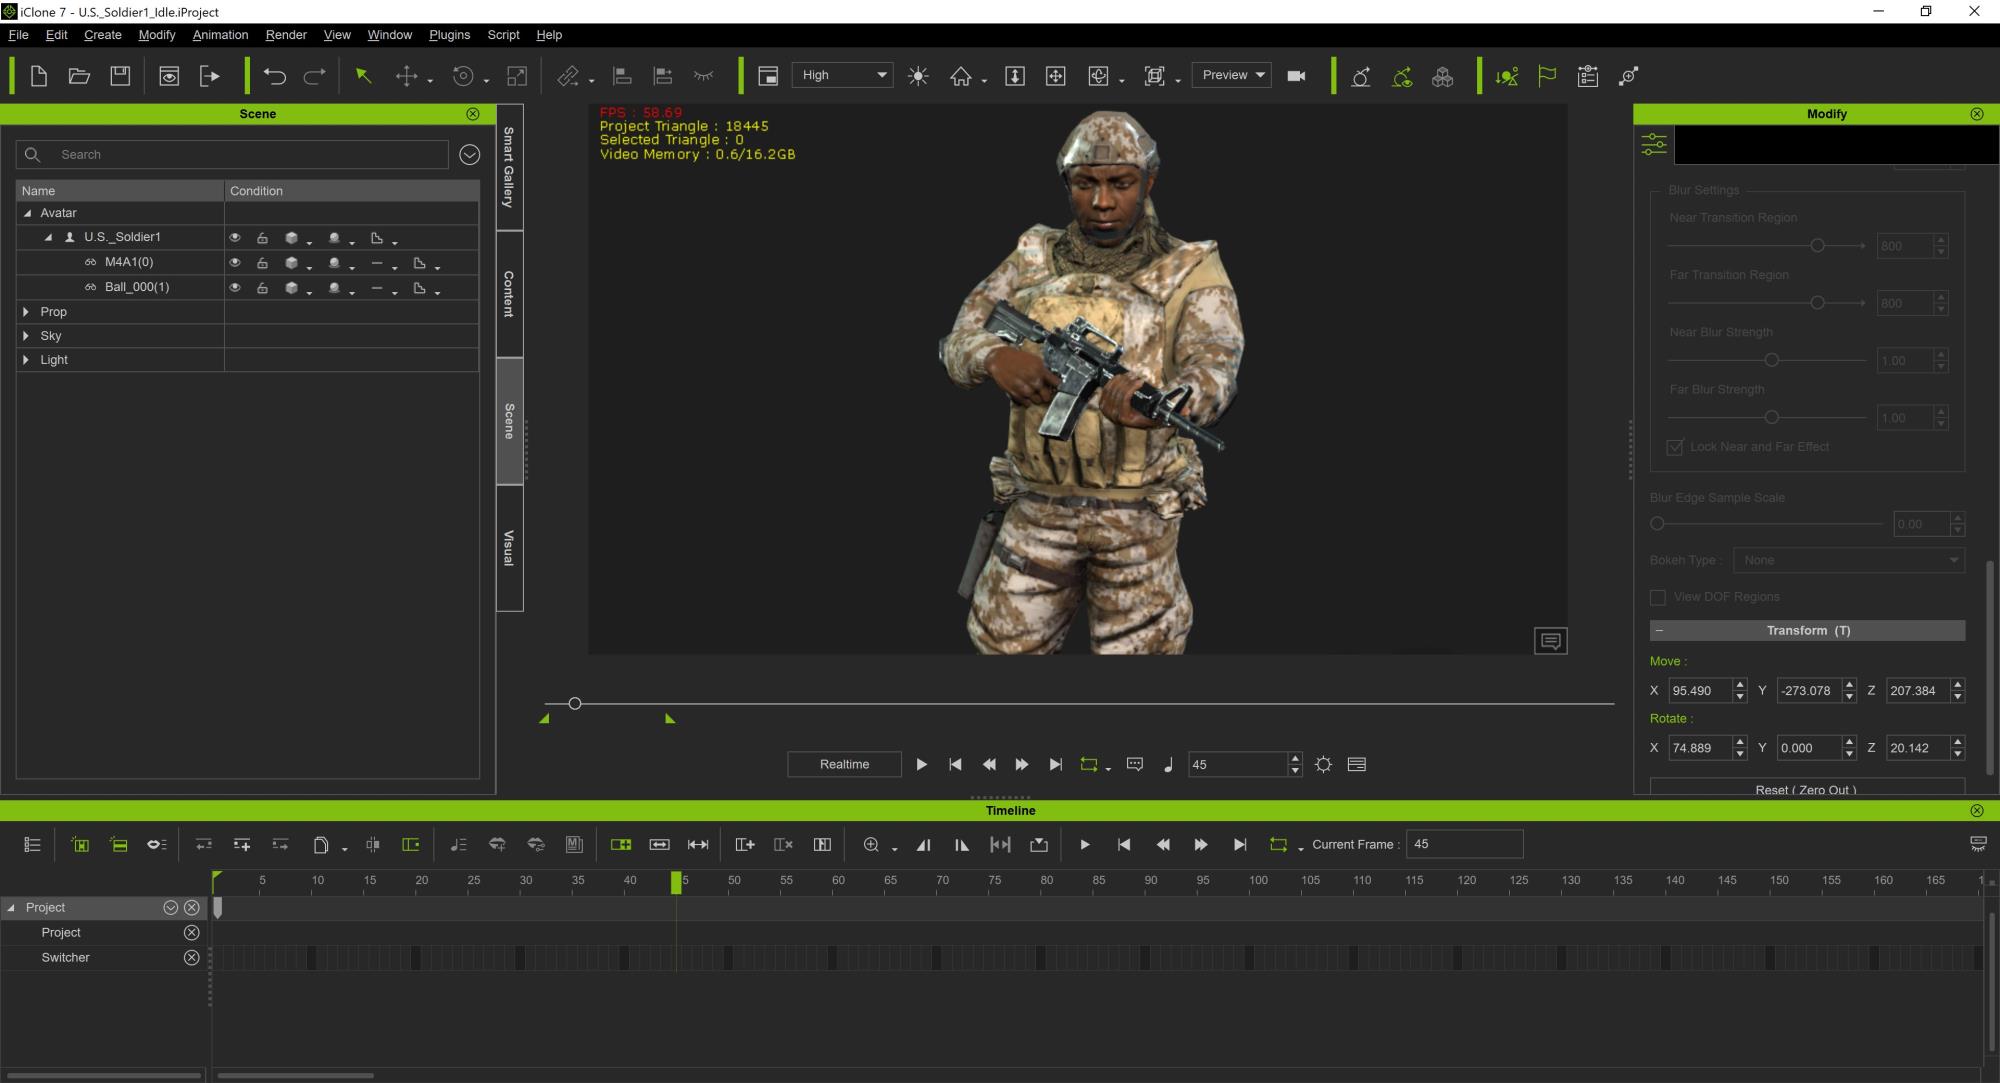The width and height of the screenshot is (2000, 1083).
Task: Jump to the end frame in player
Action: tap(1055, 765)
